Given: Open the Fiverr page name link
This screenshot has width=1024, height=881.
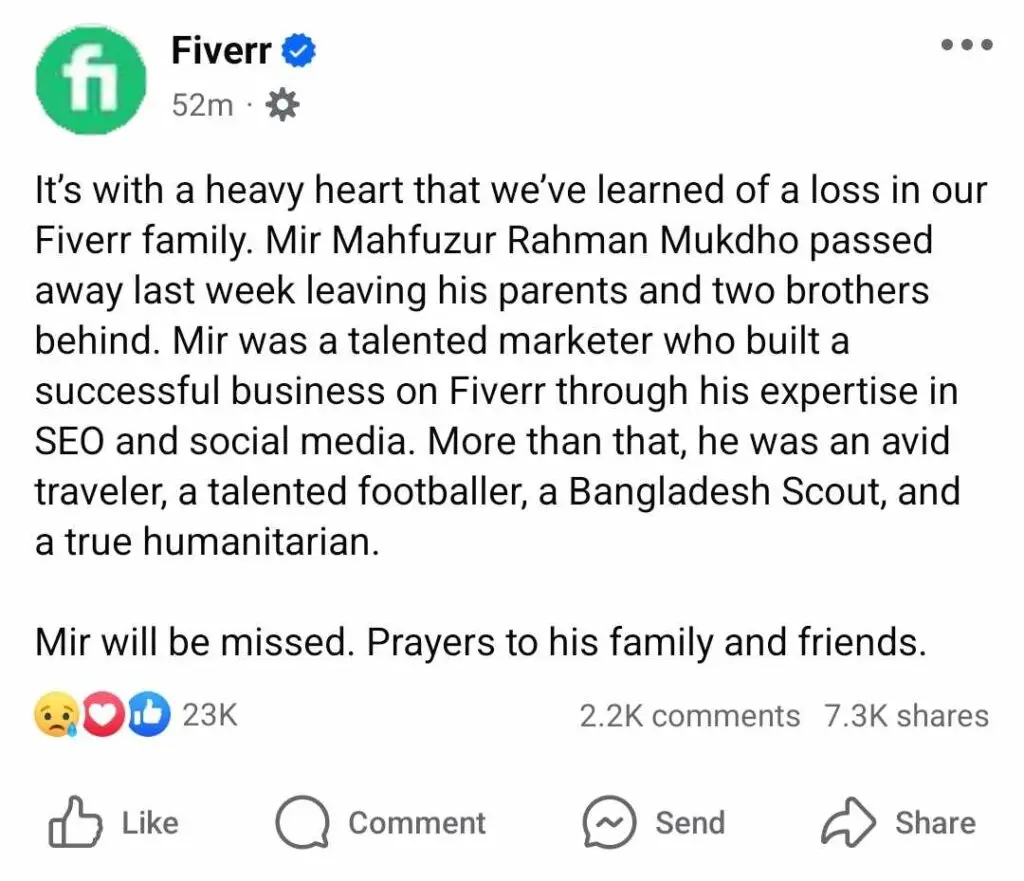Looking at the screenshot, I should tap(221, 50).
